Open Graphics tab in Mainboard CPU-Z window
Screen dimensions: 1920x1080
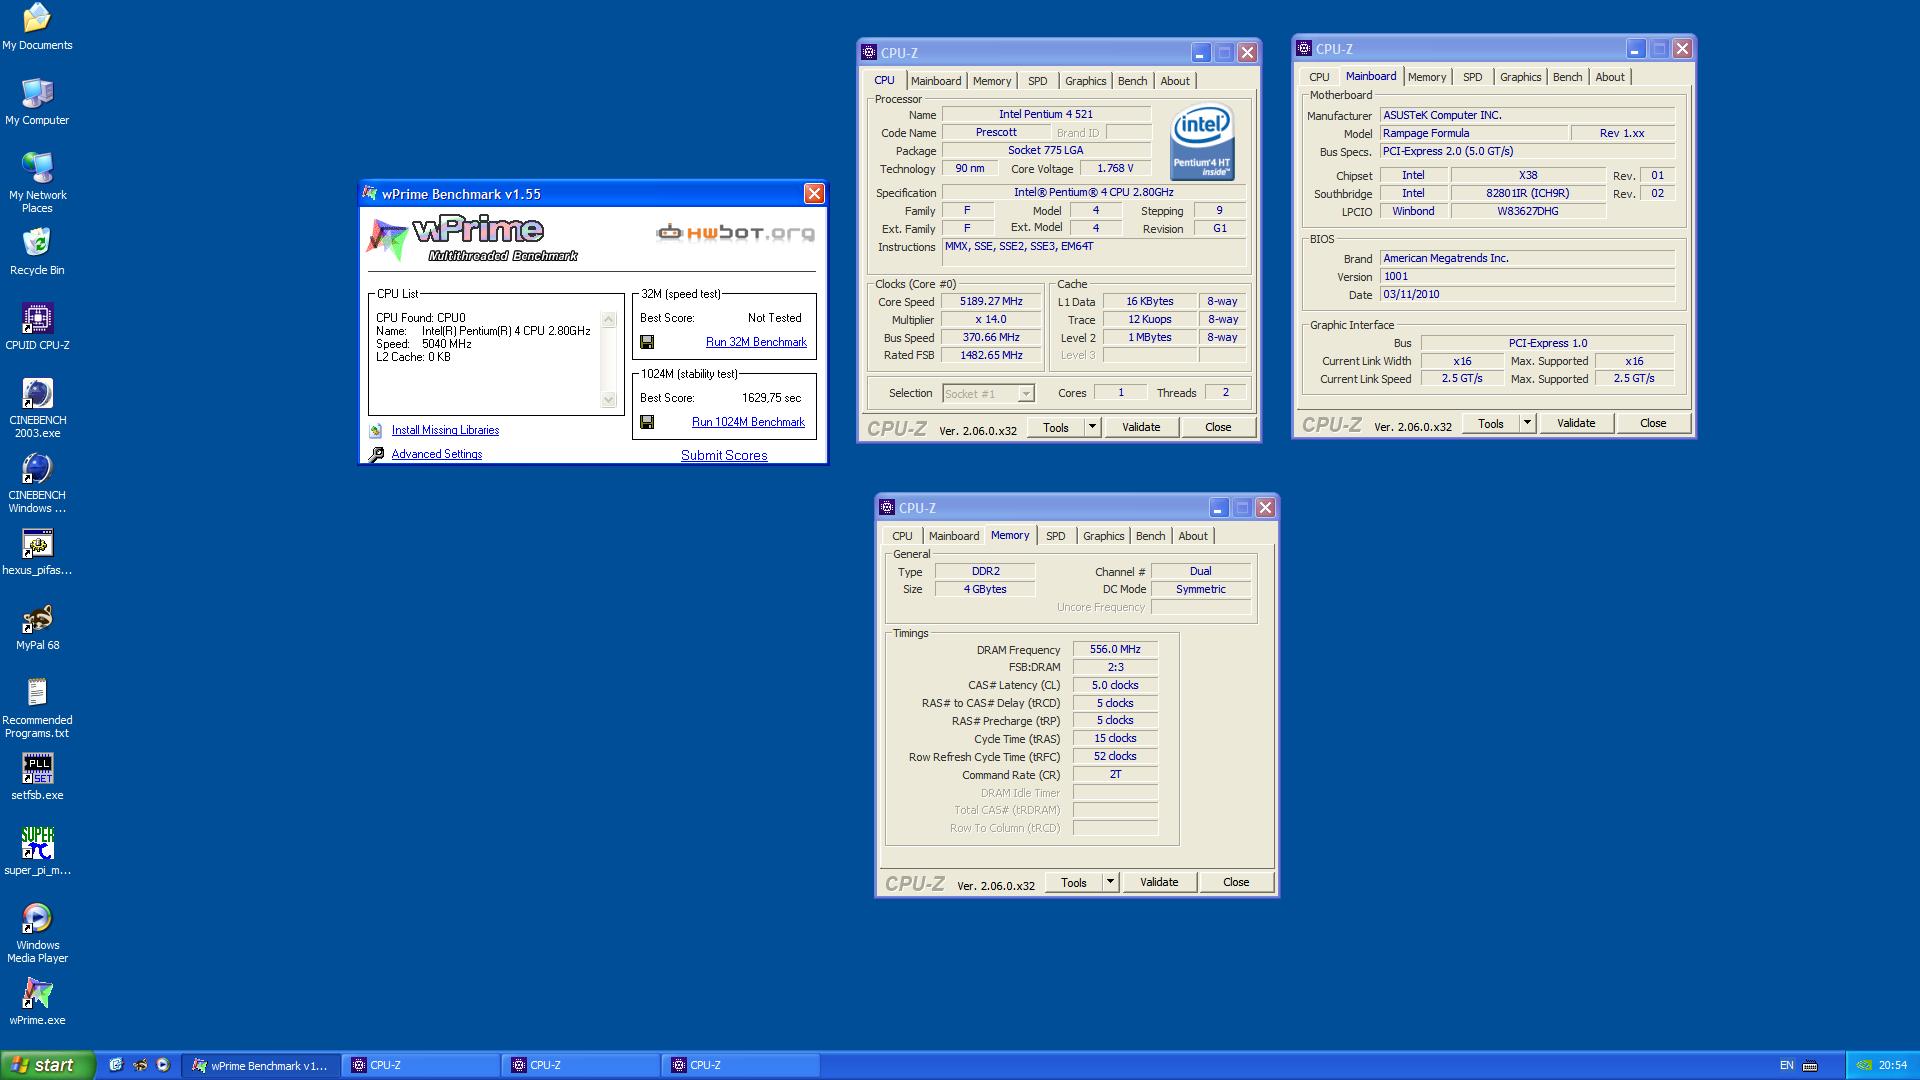pyautogui.click(x=1520, y=77)
